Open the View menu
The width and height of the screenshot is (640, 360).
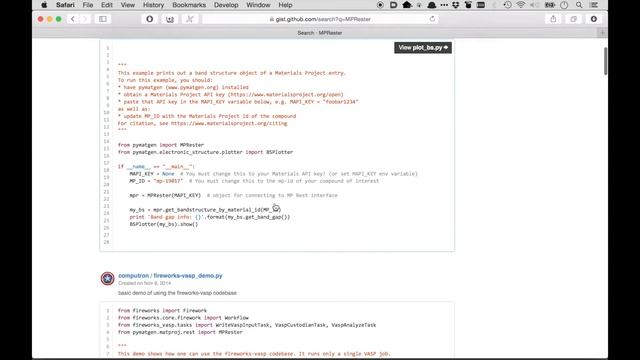point(127,5)
